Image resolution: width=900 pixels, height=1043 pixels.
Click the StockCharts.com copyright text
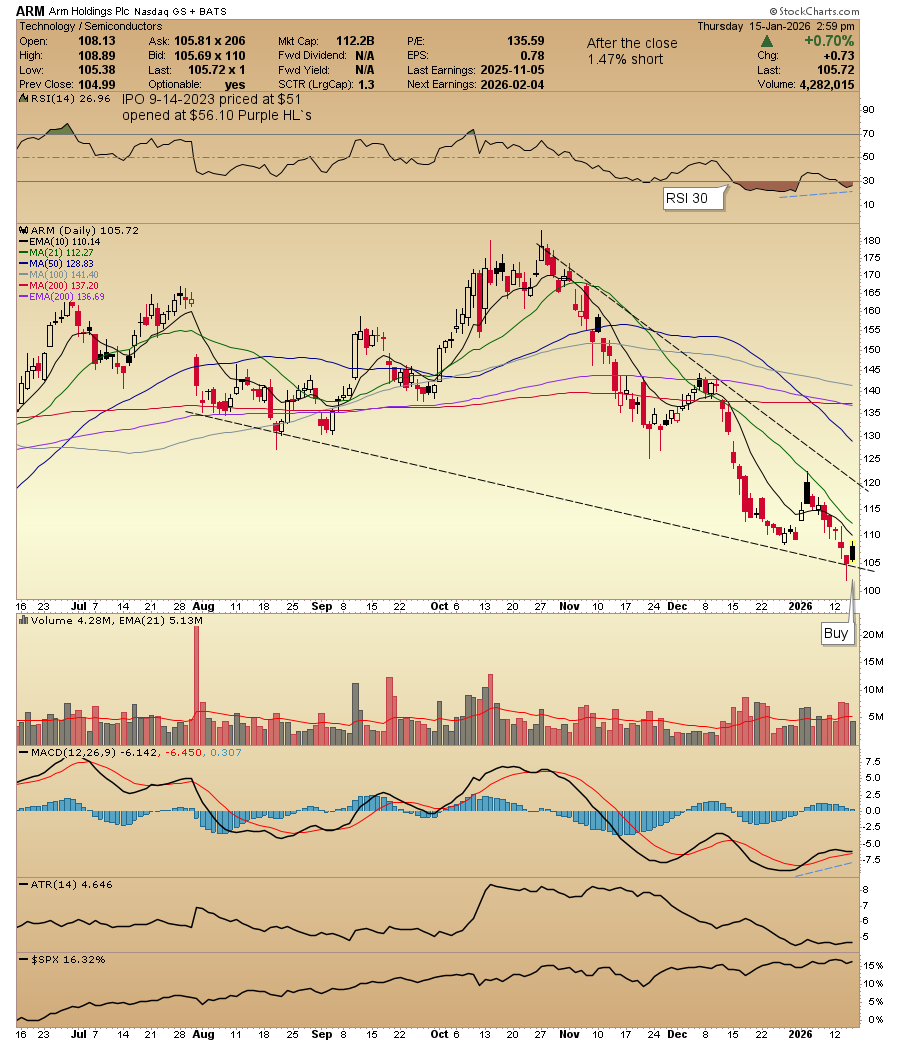(x=814, y=11)
